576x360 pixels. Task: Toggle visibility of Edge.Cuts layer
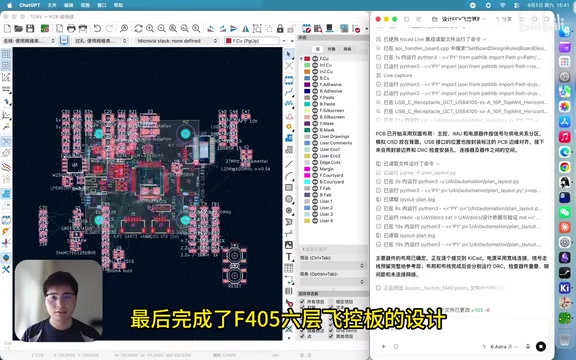(x=315, y=162)
